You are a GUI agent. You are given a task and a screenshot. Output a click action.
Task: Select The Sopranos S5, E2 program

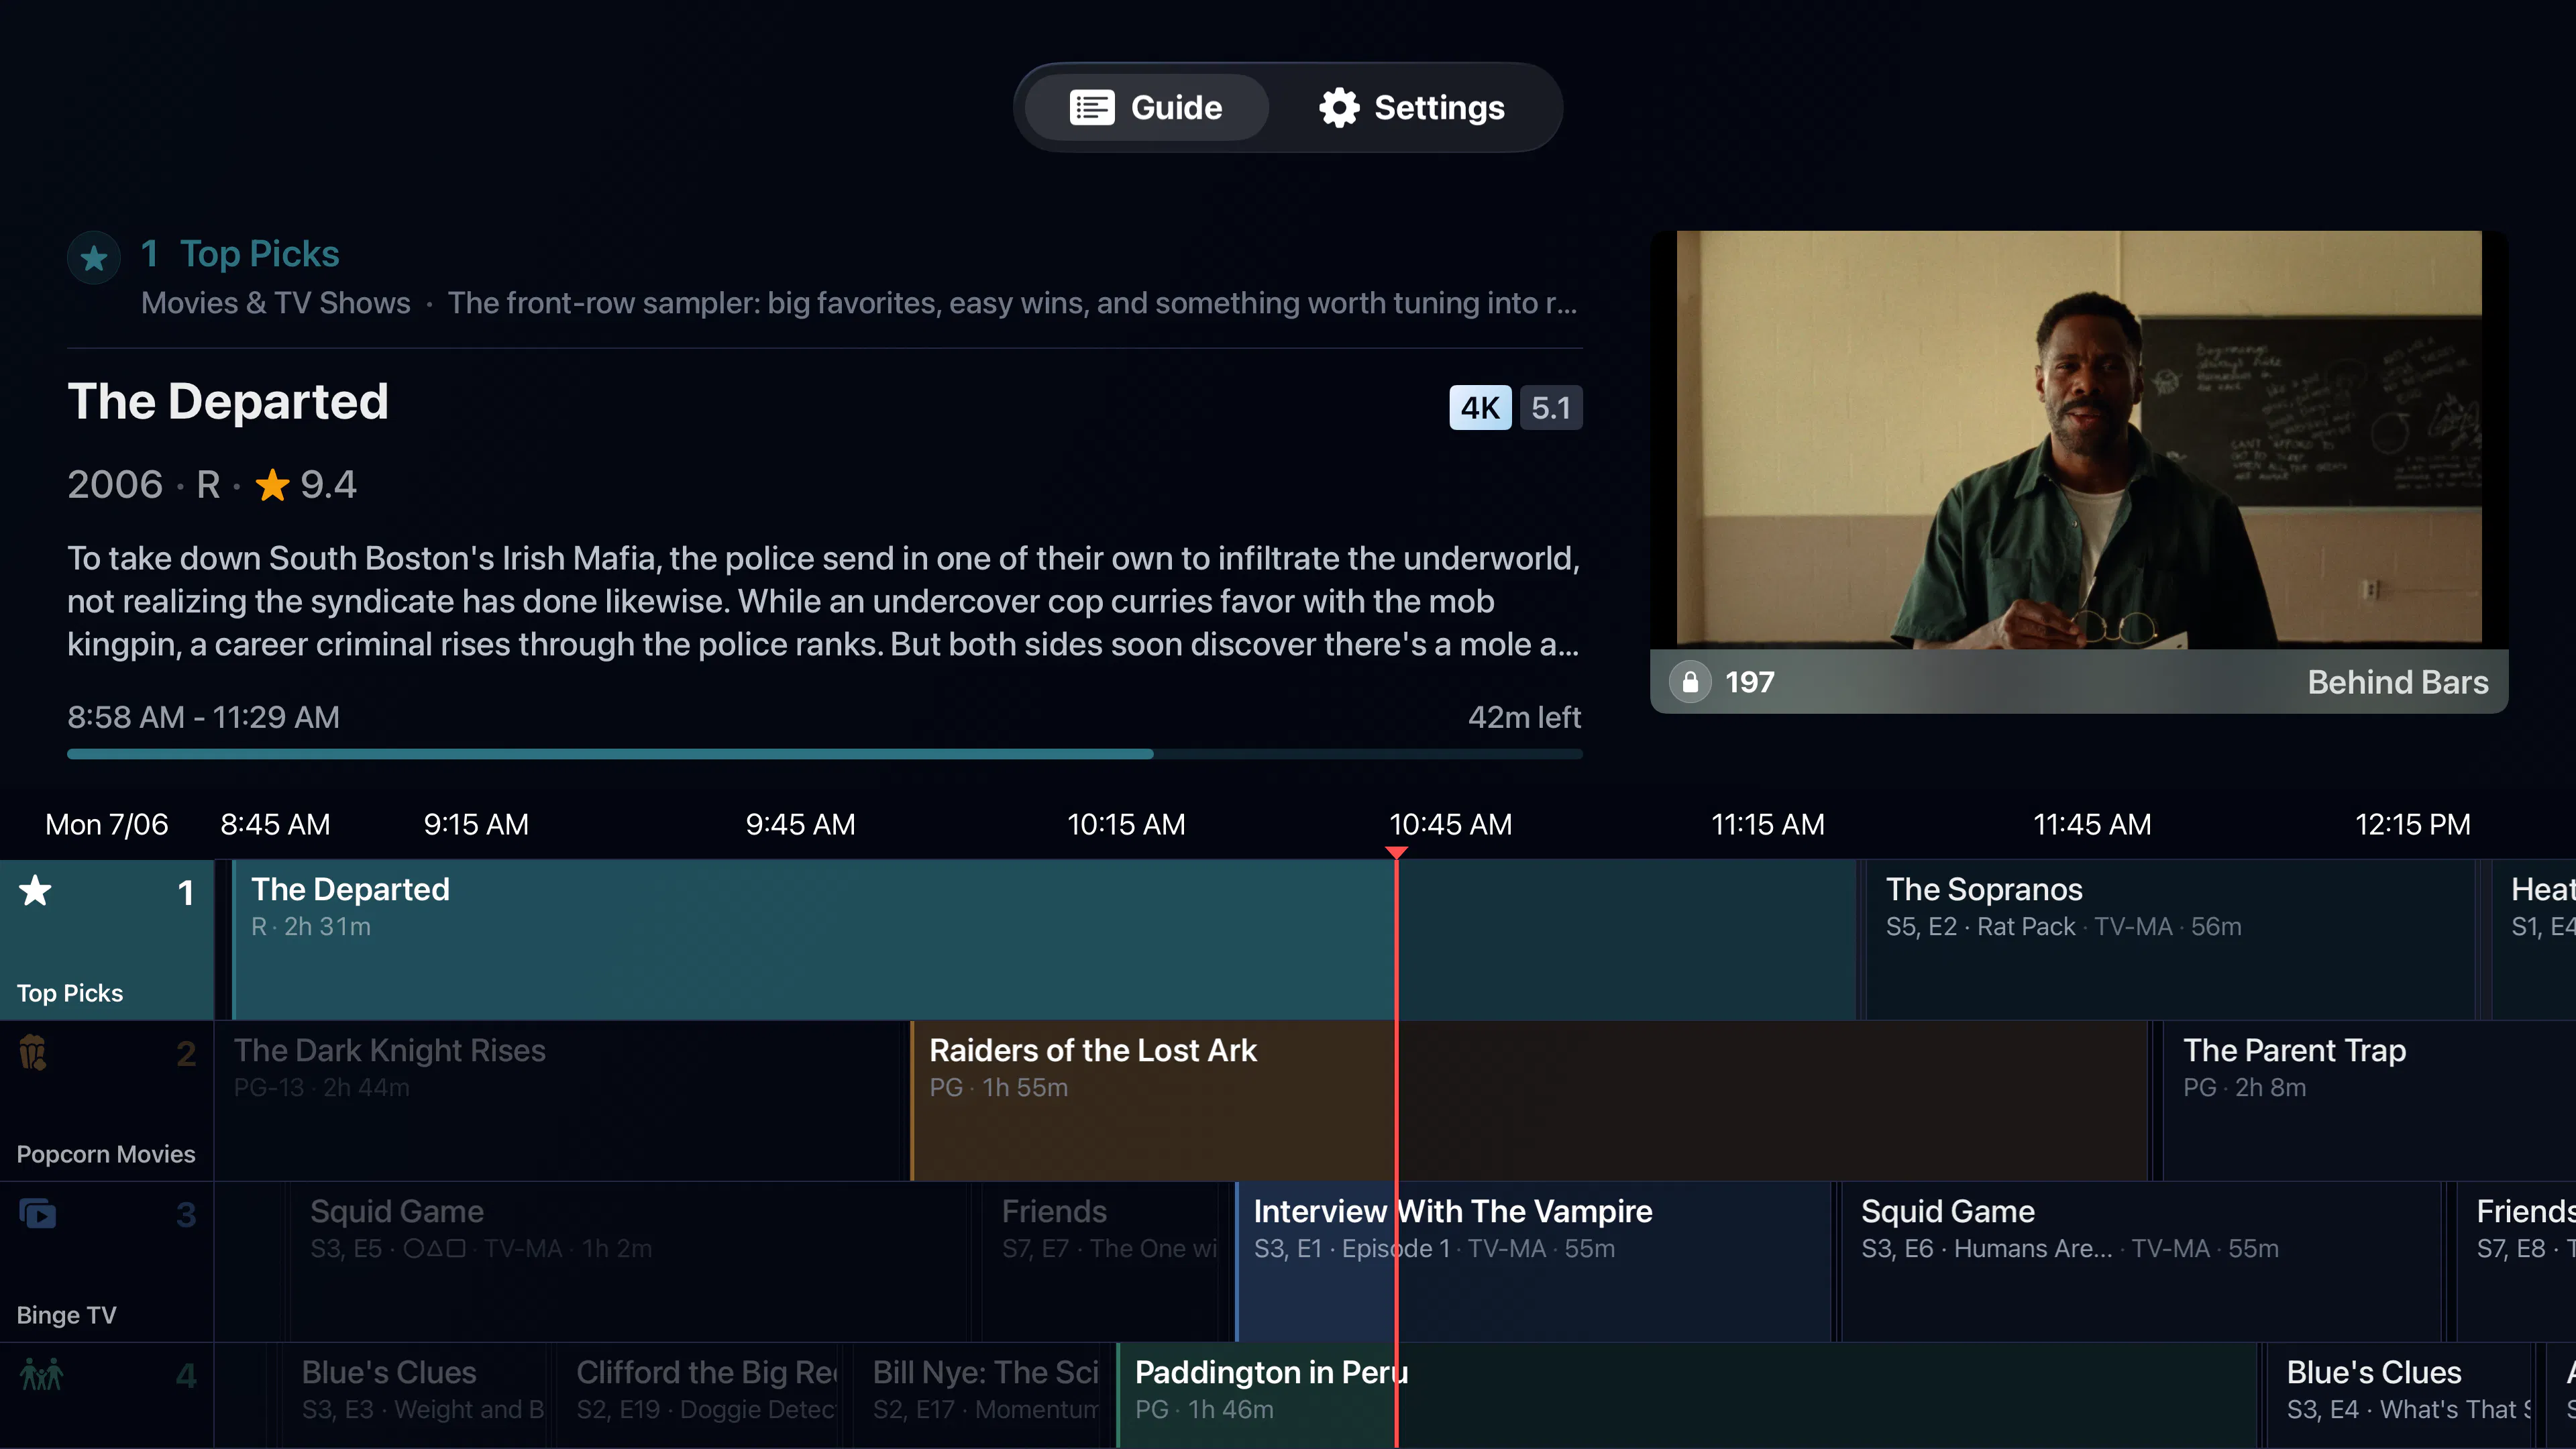2170,940
